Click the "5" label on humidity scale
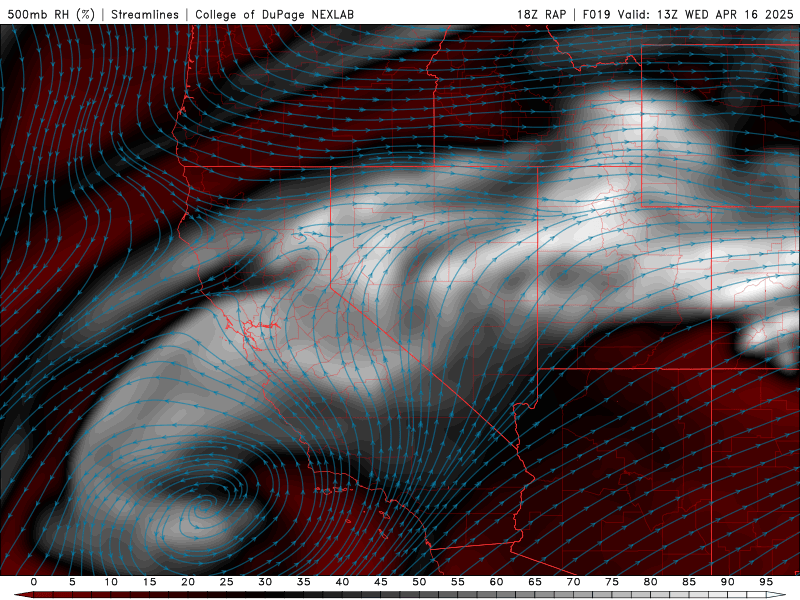800x600 pixels. (72, 582)
